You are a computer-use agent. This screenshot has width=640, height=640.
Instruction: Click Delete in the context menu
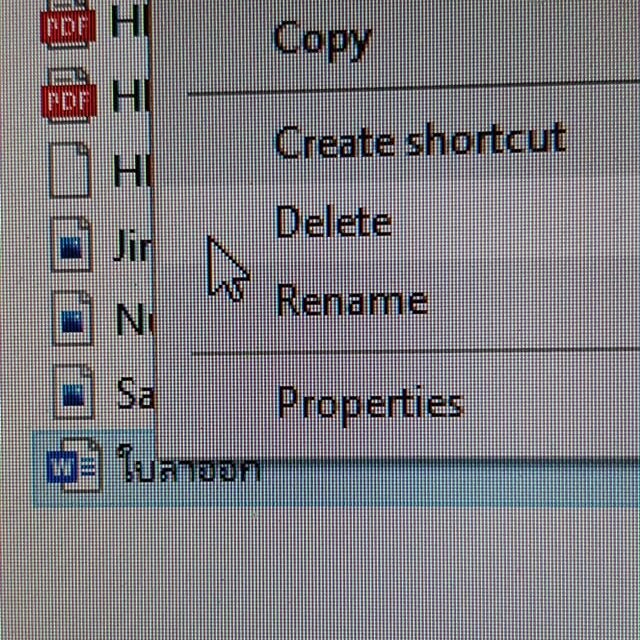click(x=333, y=222)
